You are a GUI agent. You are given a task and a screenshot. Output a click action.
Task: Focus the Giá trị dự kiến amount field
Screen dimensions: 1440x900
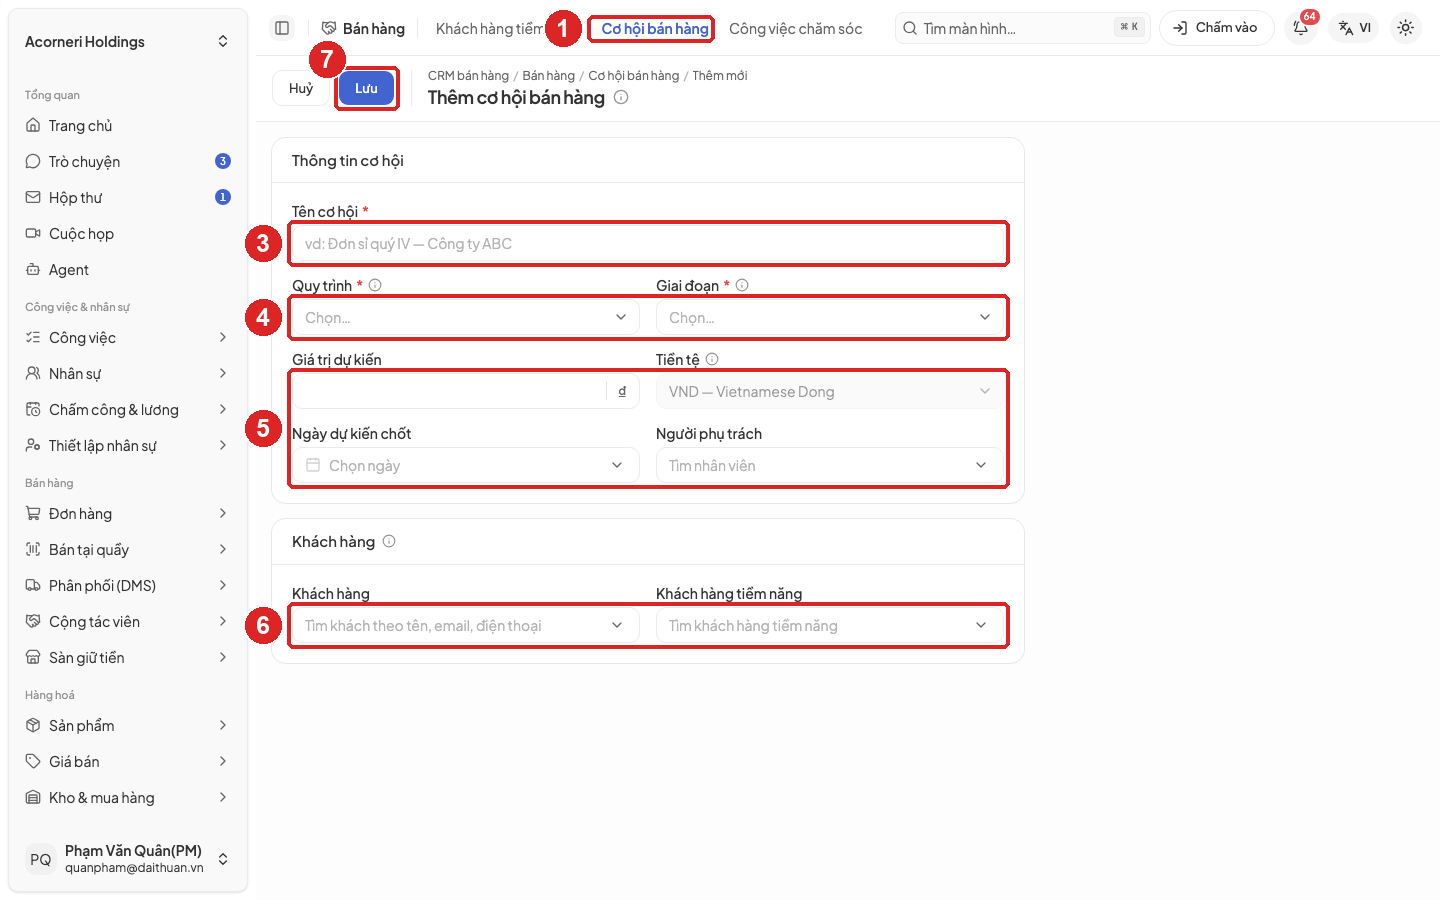pos(450,392)
